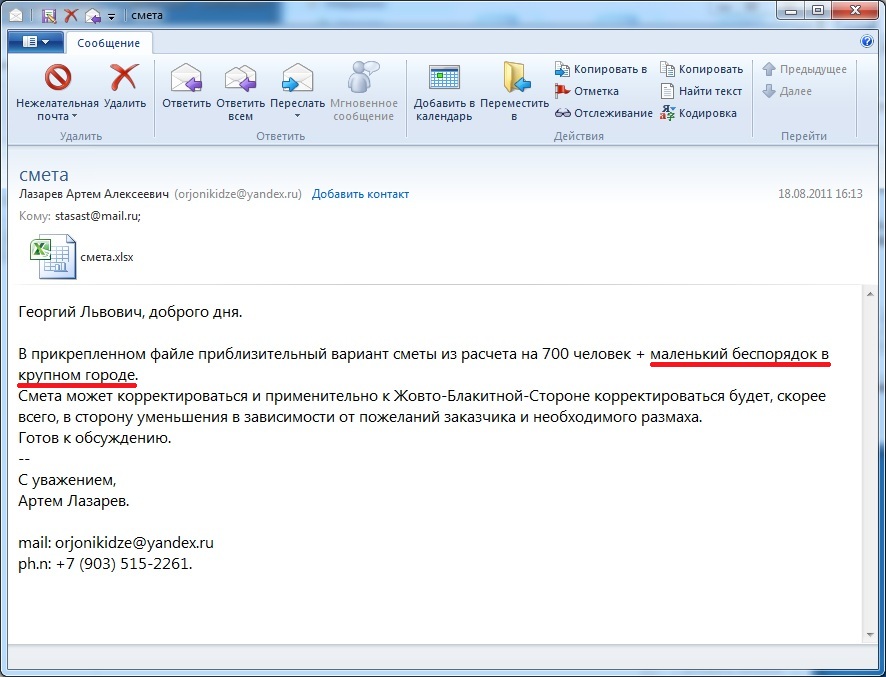Open Найти текст (Find text)

coord(701,91)
